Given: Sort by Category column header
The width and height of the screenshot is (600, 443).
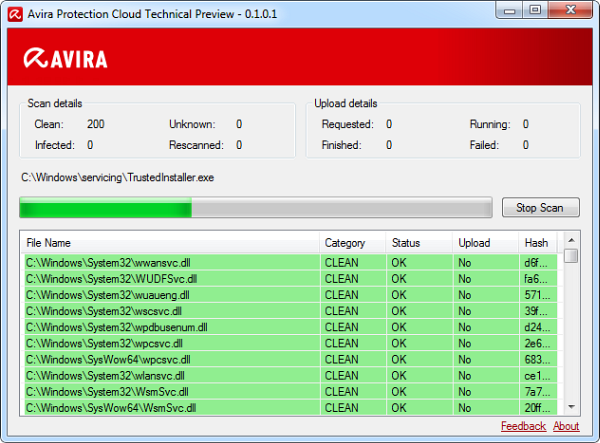Looking at the screenshot, I should (353, 243).
